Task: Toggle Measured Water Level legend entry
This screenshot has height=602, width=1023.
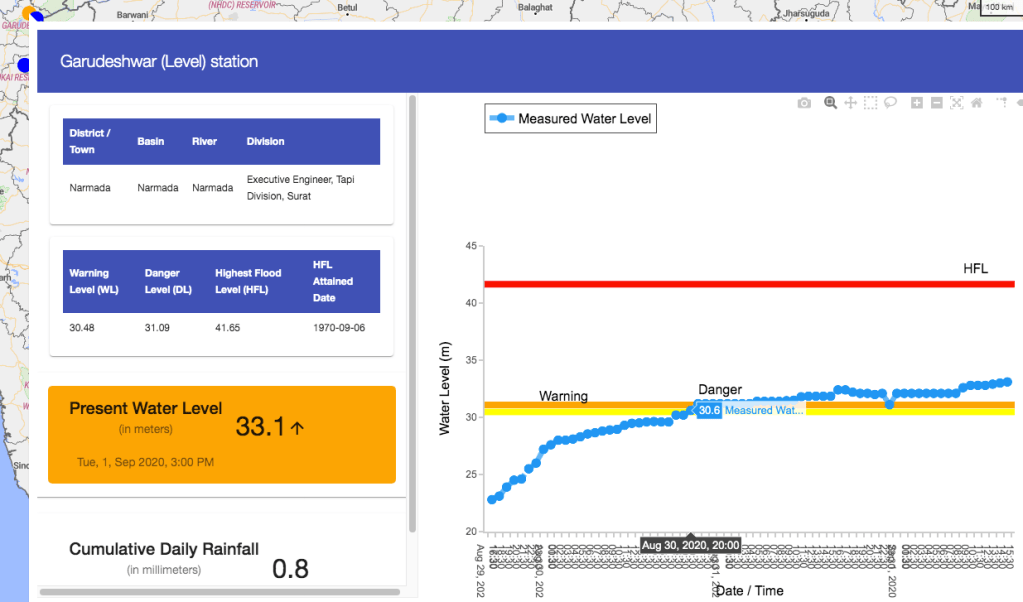Action: click(x=571, y=119)
